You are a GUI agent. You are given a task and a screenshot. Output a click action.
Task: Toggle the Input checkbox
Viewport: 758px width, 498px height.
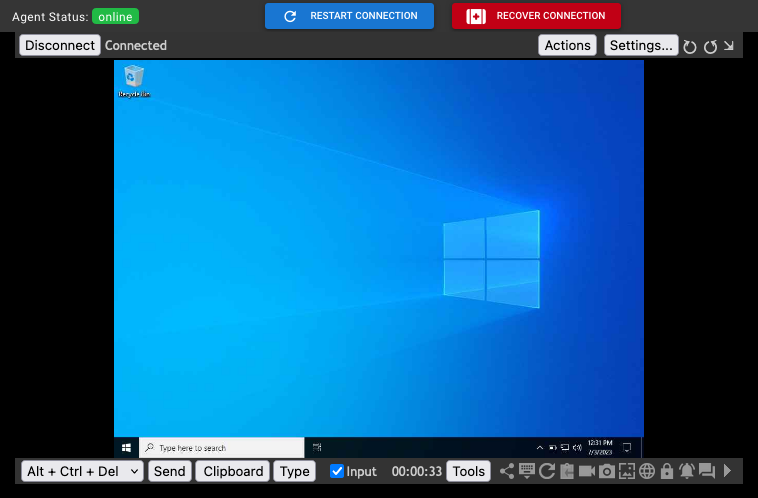pos(337,471)
